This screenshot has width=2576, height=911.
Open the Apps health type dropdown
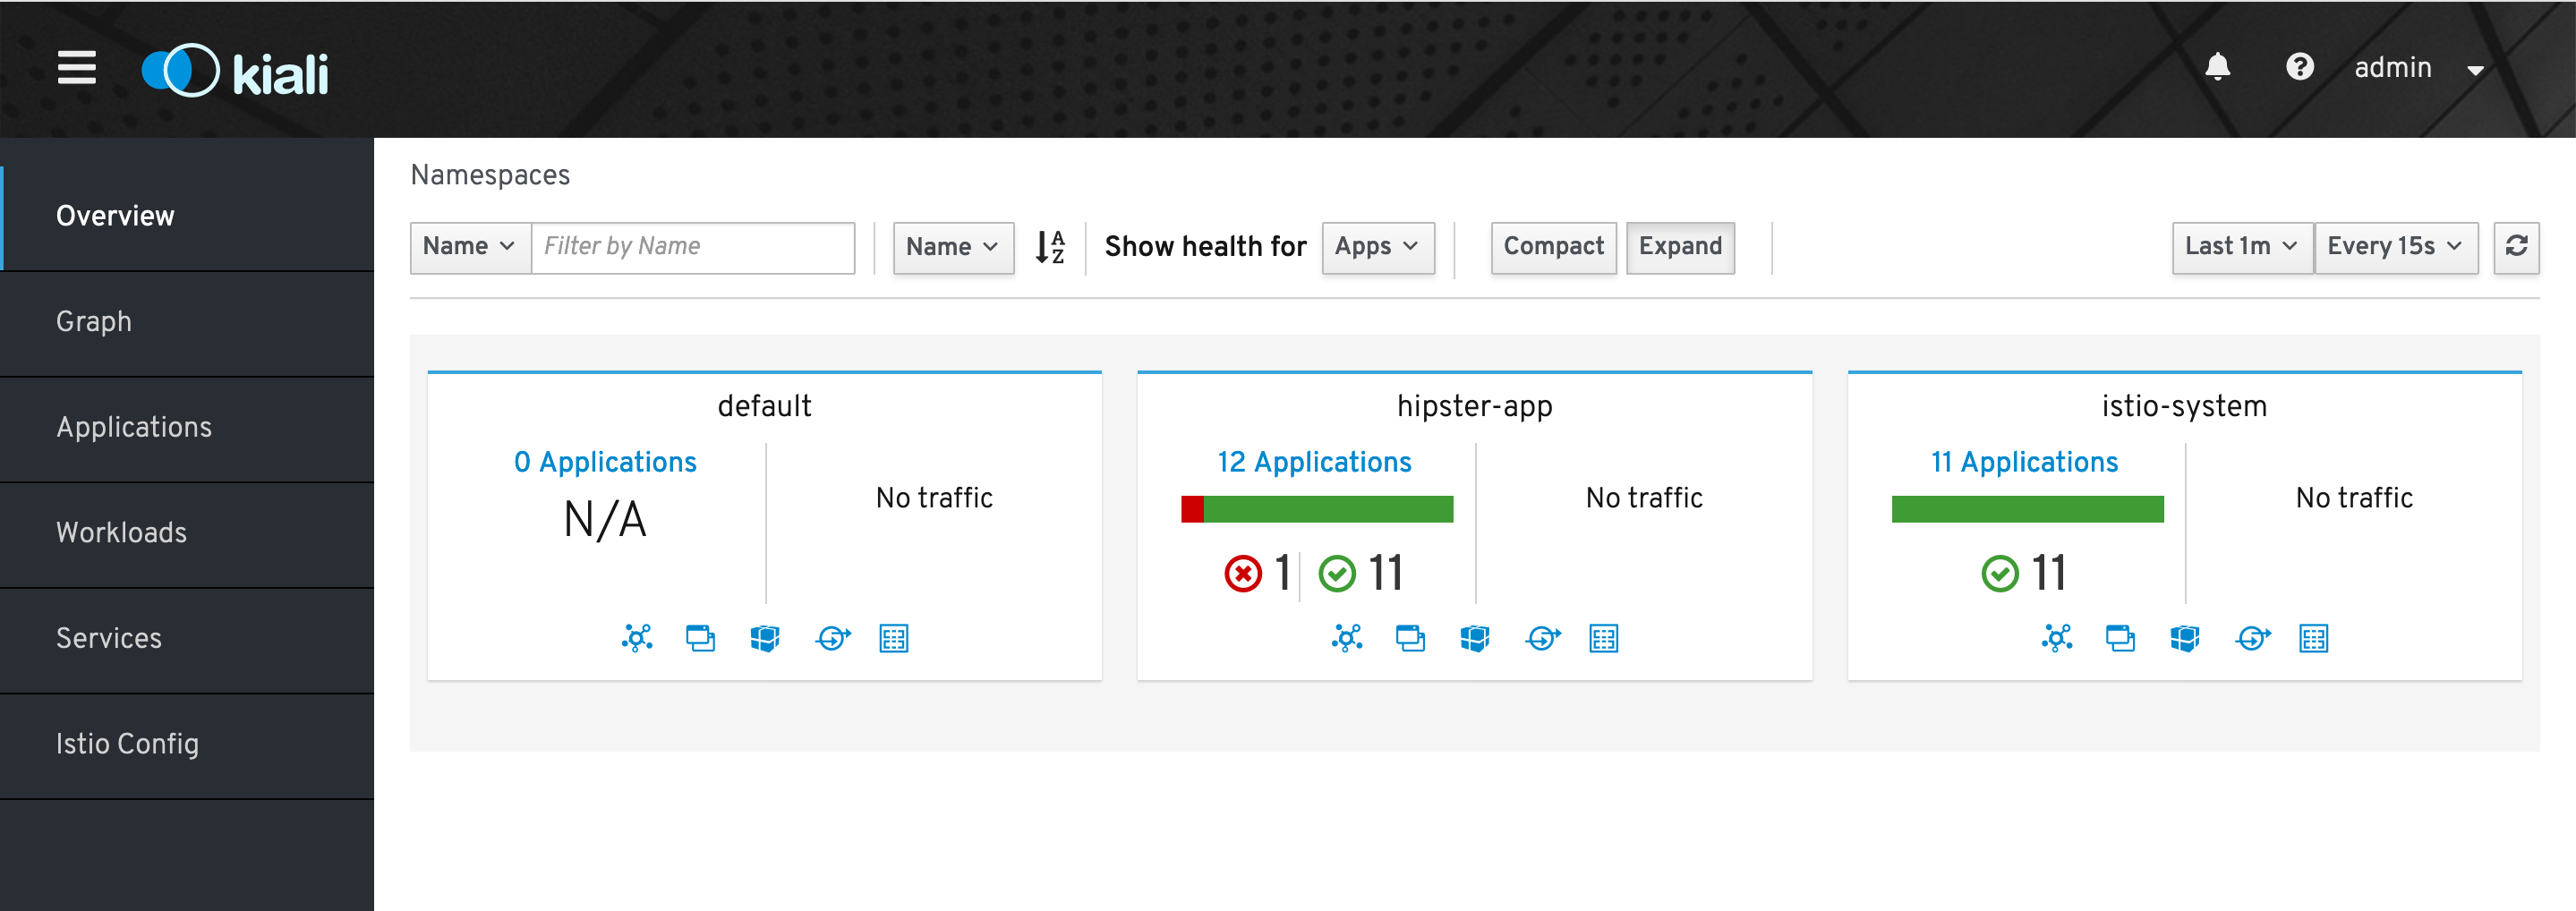click(1377, 247)
